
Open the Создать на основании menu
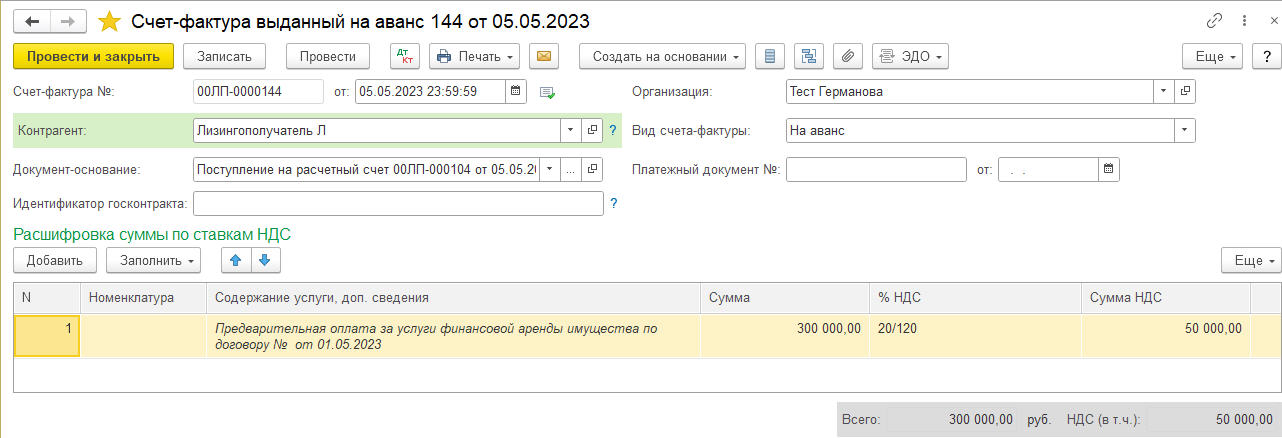(x=662, y=56)
